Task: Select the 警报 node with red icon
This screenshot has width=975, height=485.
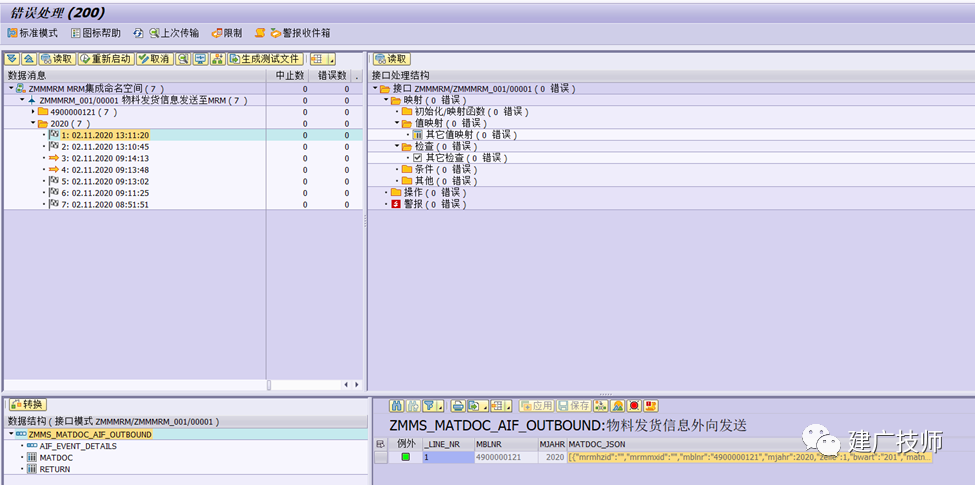Action: 428,204
